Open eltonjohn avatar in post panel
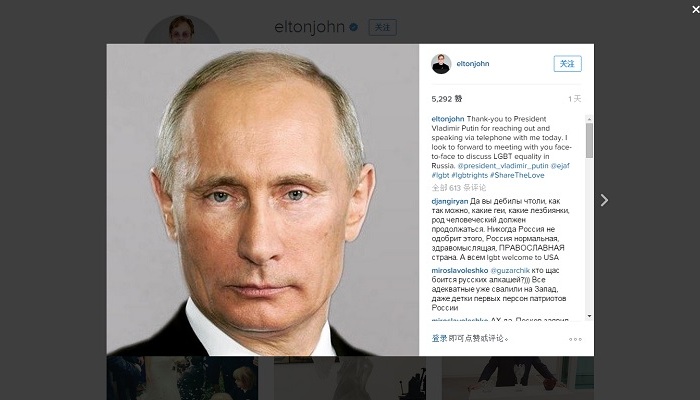Image resolution: width=700 pixels, height=400 pixels. 441,64
